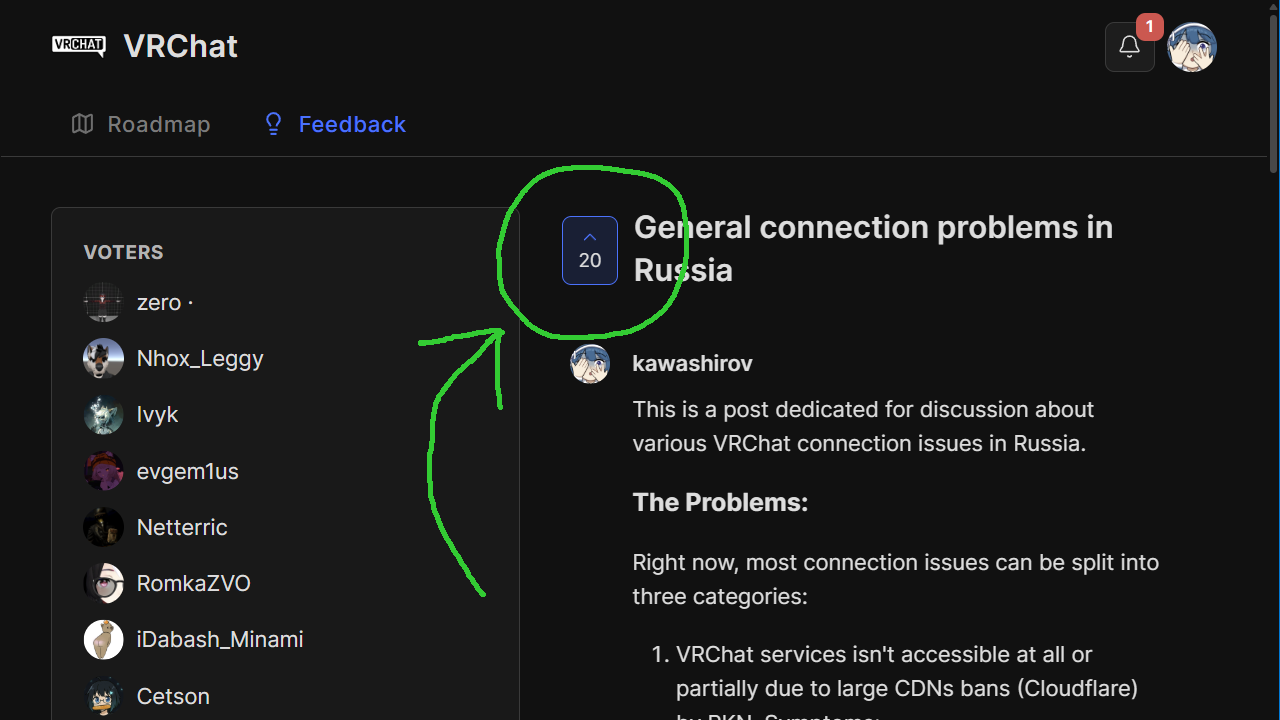Open the user profile avatar menu
1280x720 pixels.
click(x=1192, y=47)
